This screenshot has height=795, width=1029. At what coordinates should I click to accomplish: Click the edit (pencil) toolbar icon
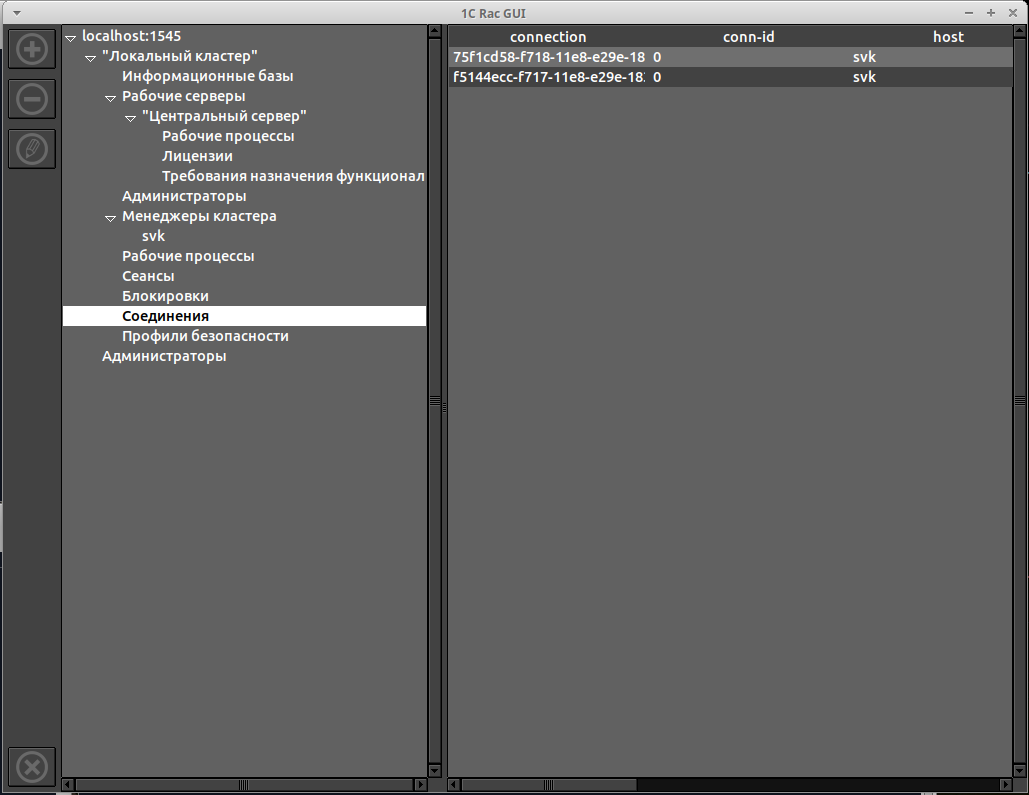pyautogui.click(x=32, y=149)
